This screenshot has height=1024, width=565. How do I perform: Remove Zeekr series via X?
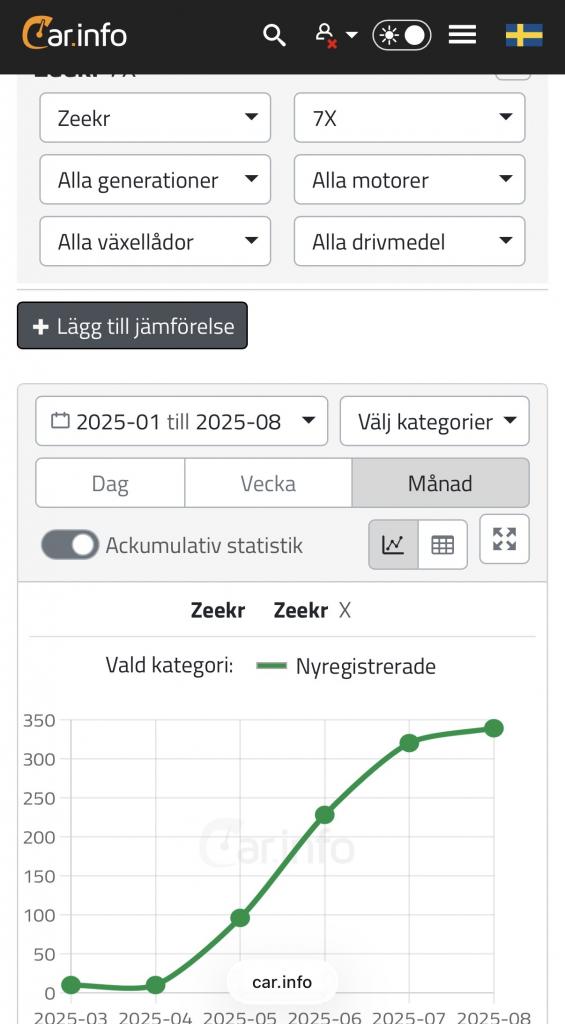click(x=345, y=611)
